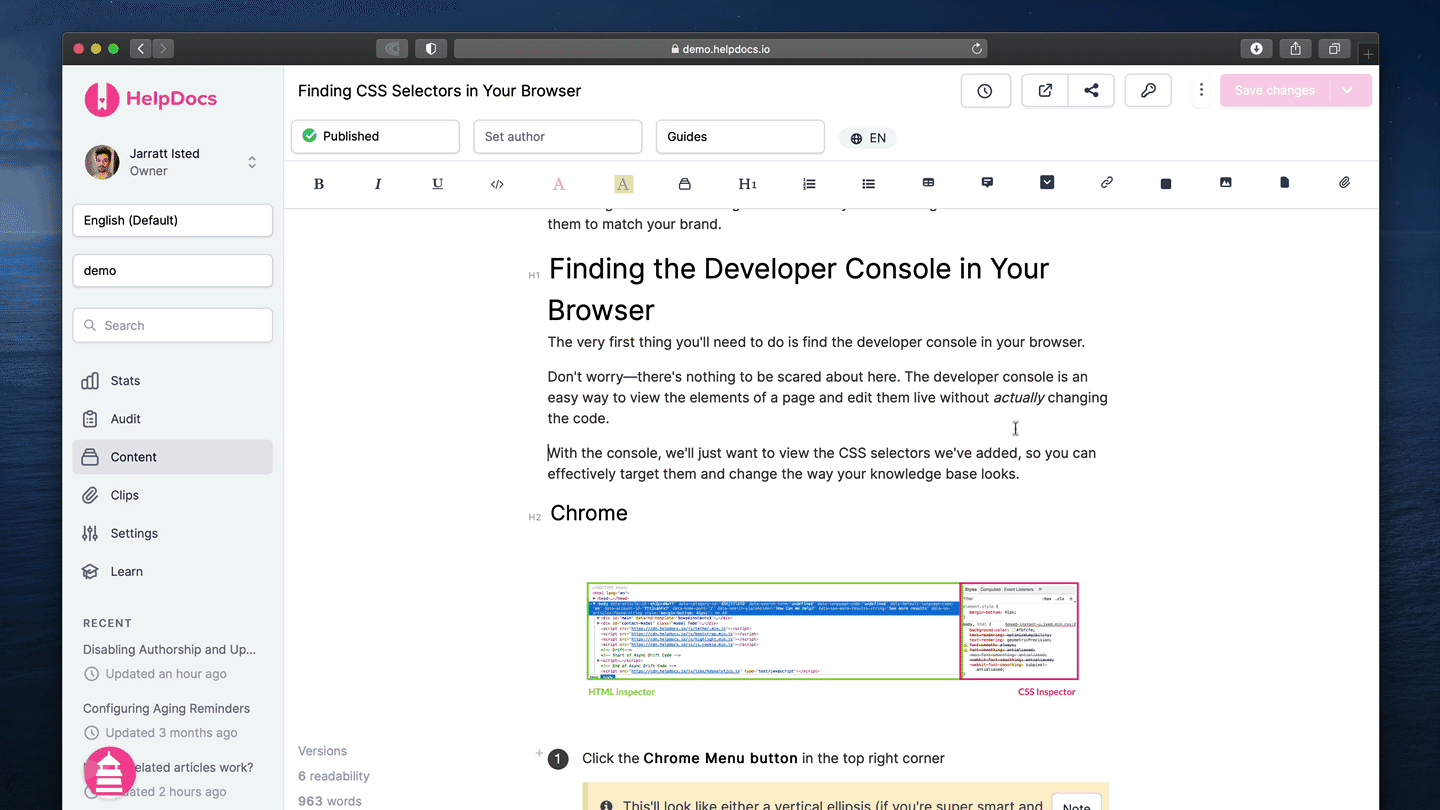1440x810 pixels.
Task: Click the browser share button
Action: [x=1295, y=48]
